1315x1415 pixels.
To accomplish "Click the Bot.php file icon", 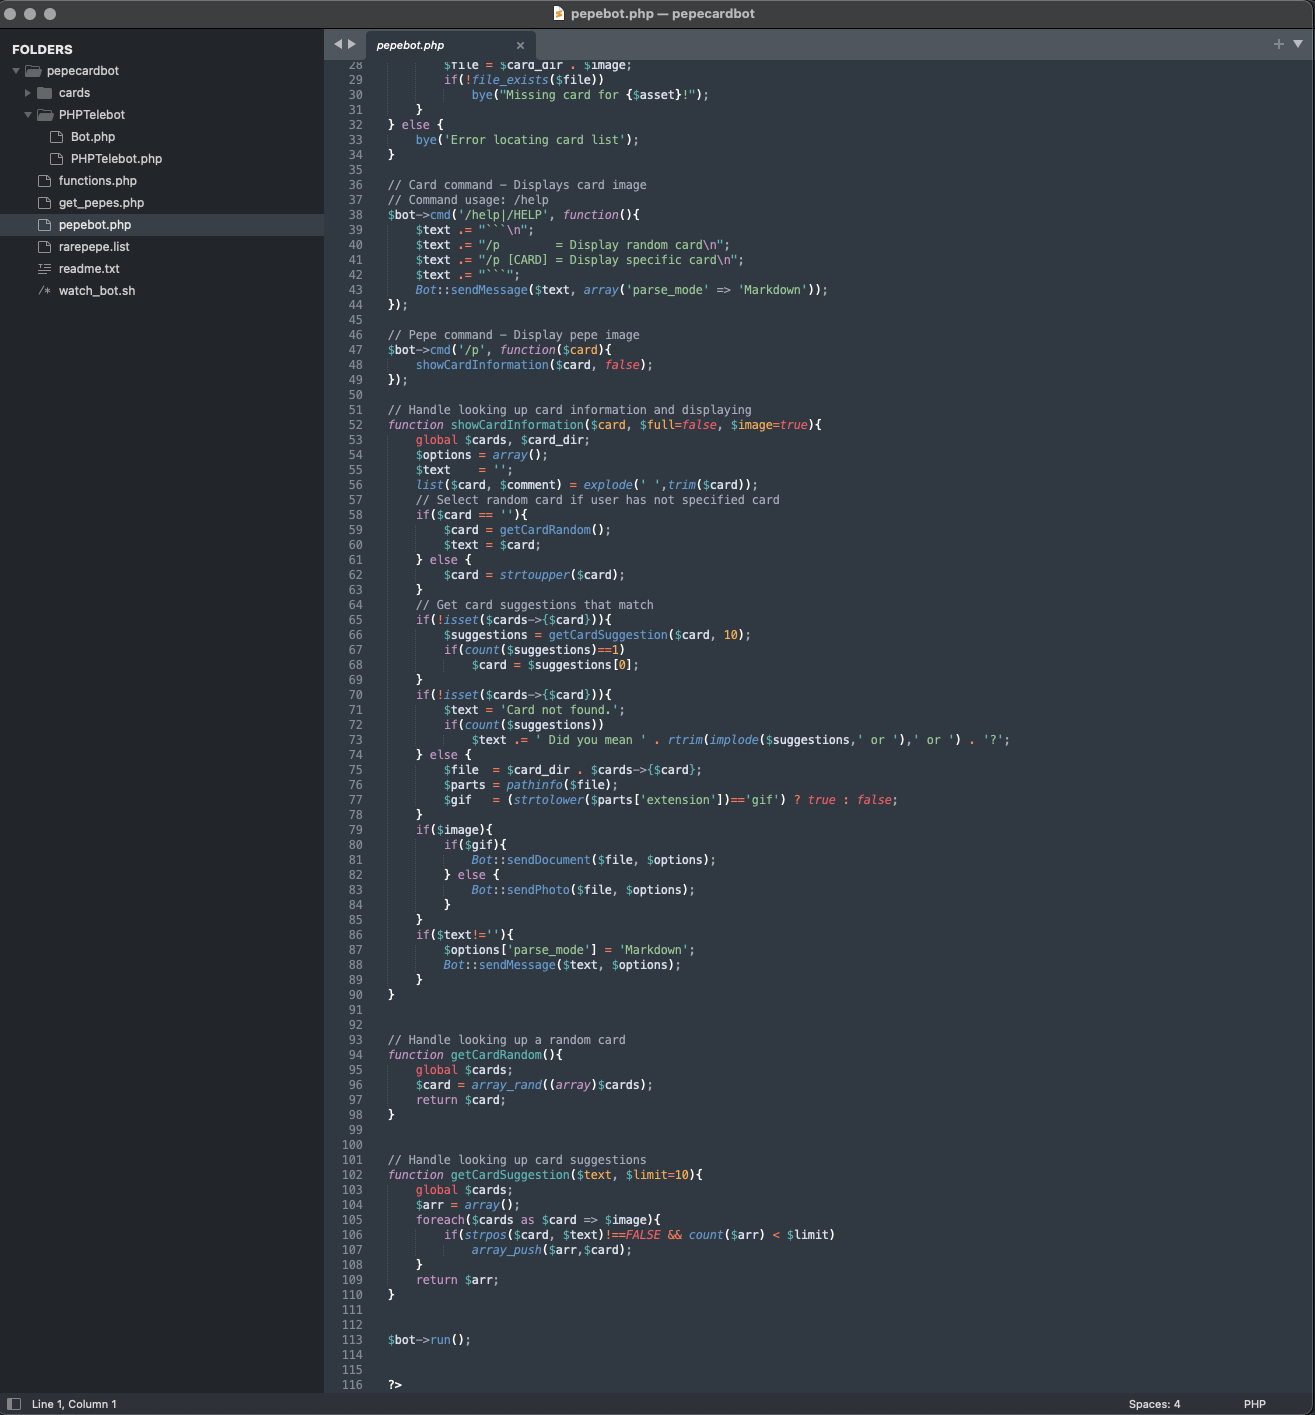I will (x=57, y=137).
